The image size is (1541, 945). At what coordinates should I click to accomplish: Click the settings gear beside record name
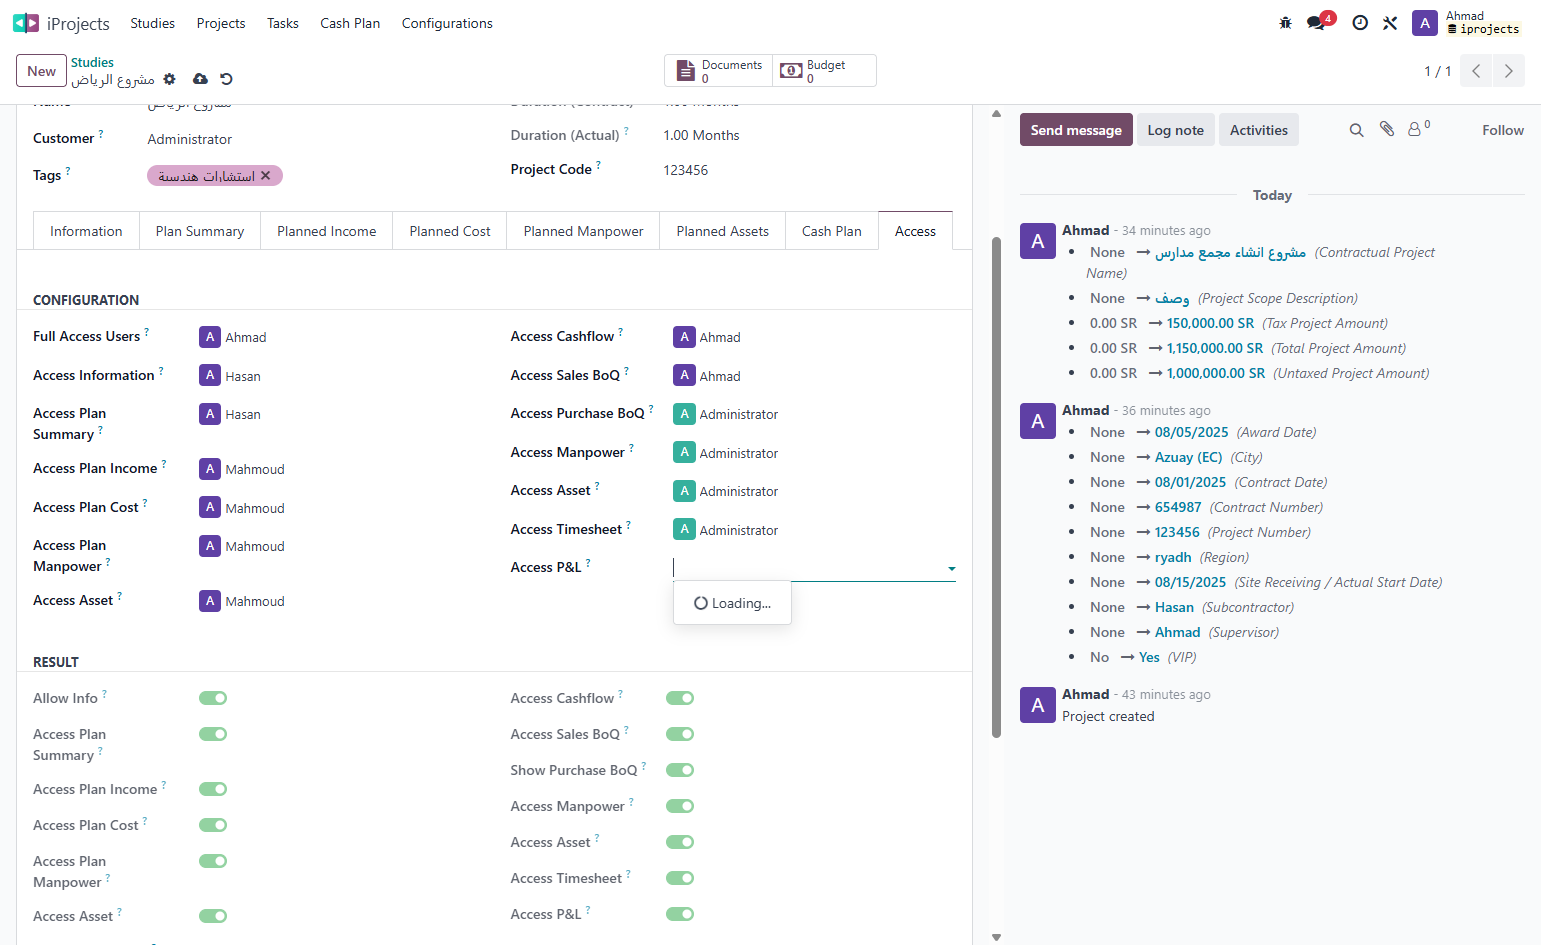click(169, 79)
